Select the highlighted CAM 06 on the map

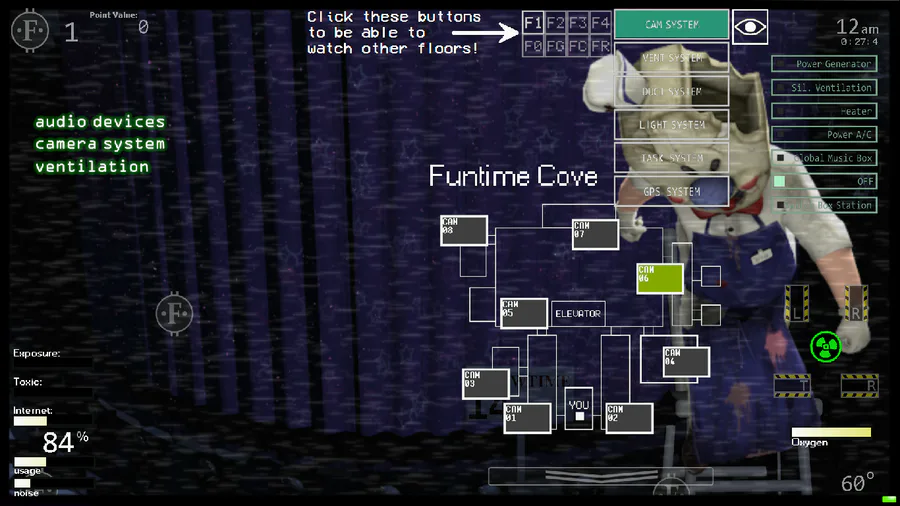pyautogui.click(x=660, y=278)
